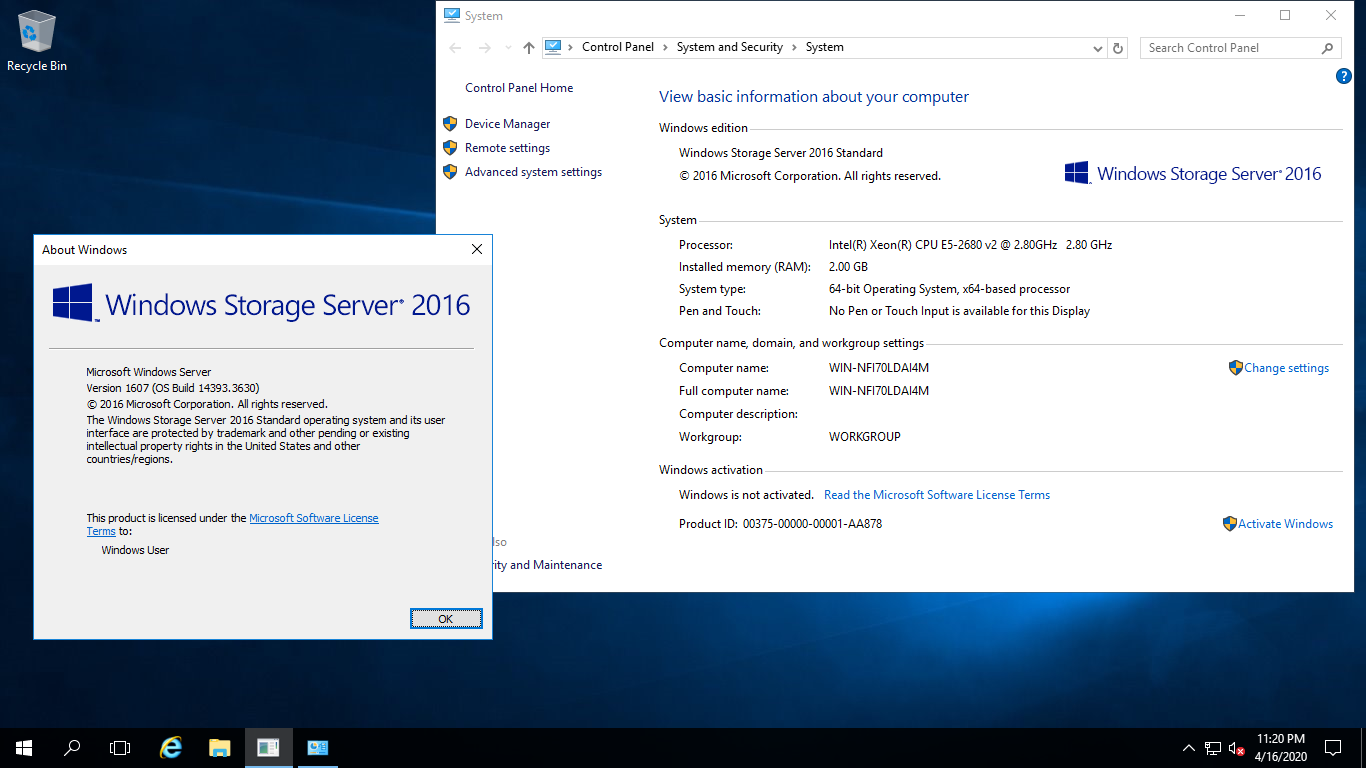The height and width of the screenshot is (768, 1366).
Task: Click the computer name WIN-NFI70LDAI4M value
Action: click(879, 368)
